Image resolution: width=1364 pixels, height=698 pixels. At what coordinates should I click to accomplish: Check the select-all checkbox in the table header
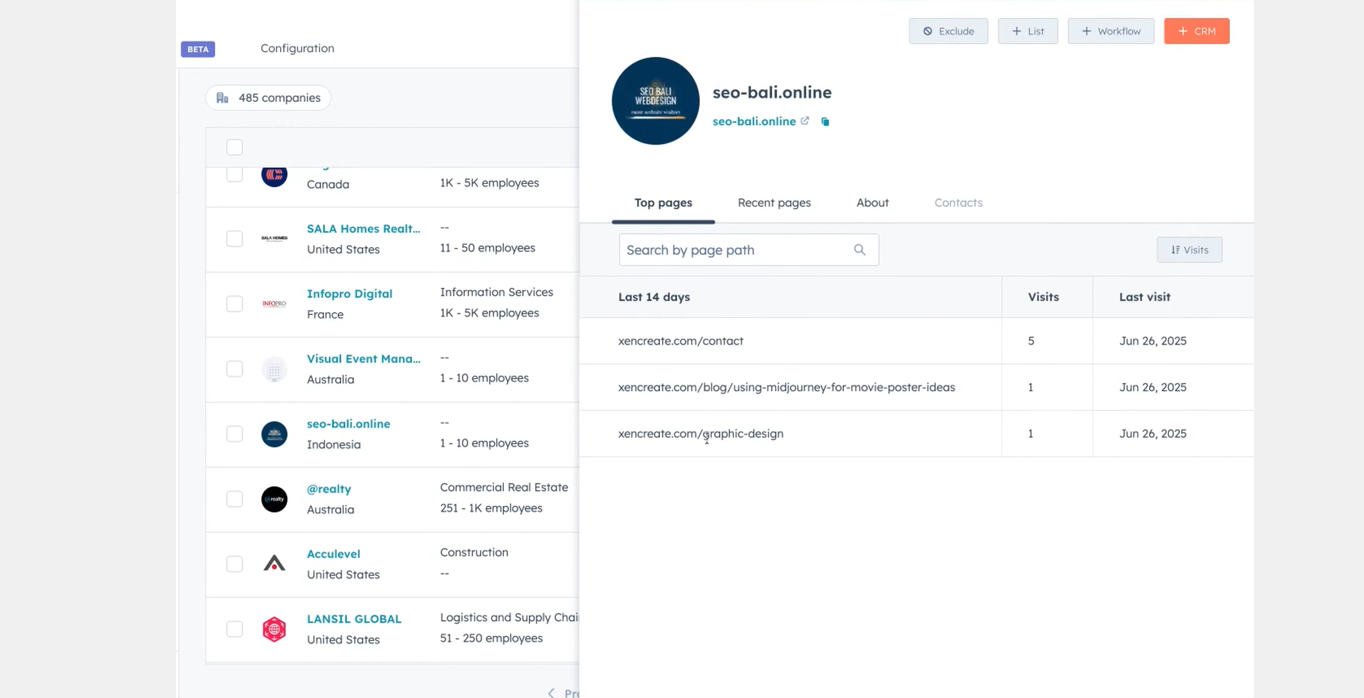[234, 147]
